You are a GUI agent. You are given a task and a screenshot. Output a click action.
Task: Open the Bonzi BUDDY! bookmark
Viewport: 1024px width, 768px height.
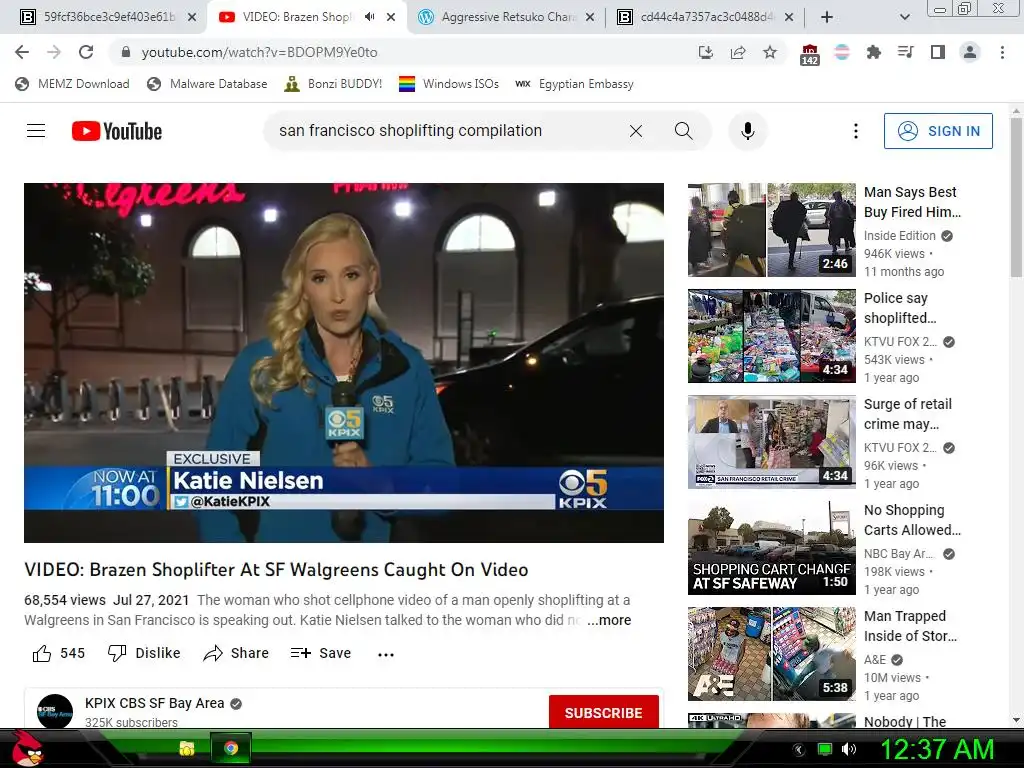pos(334,84)
